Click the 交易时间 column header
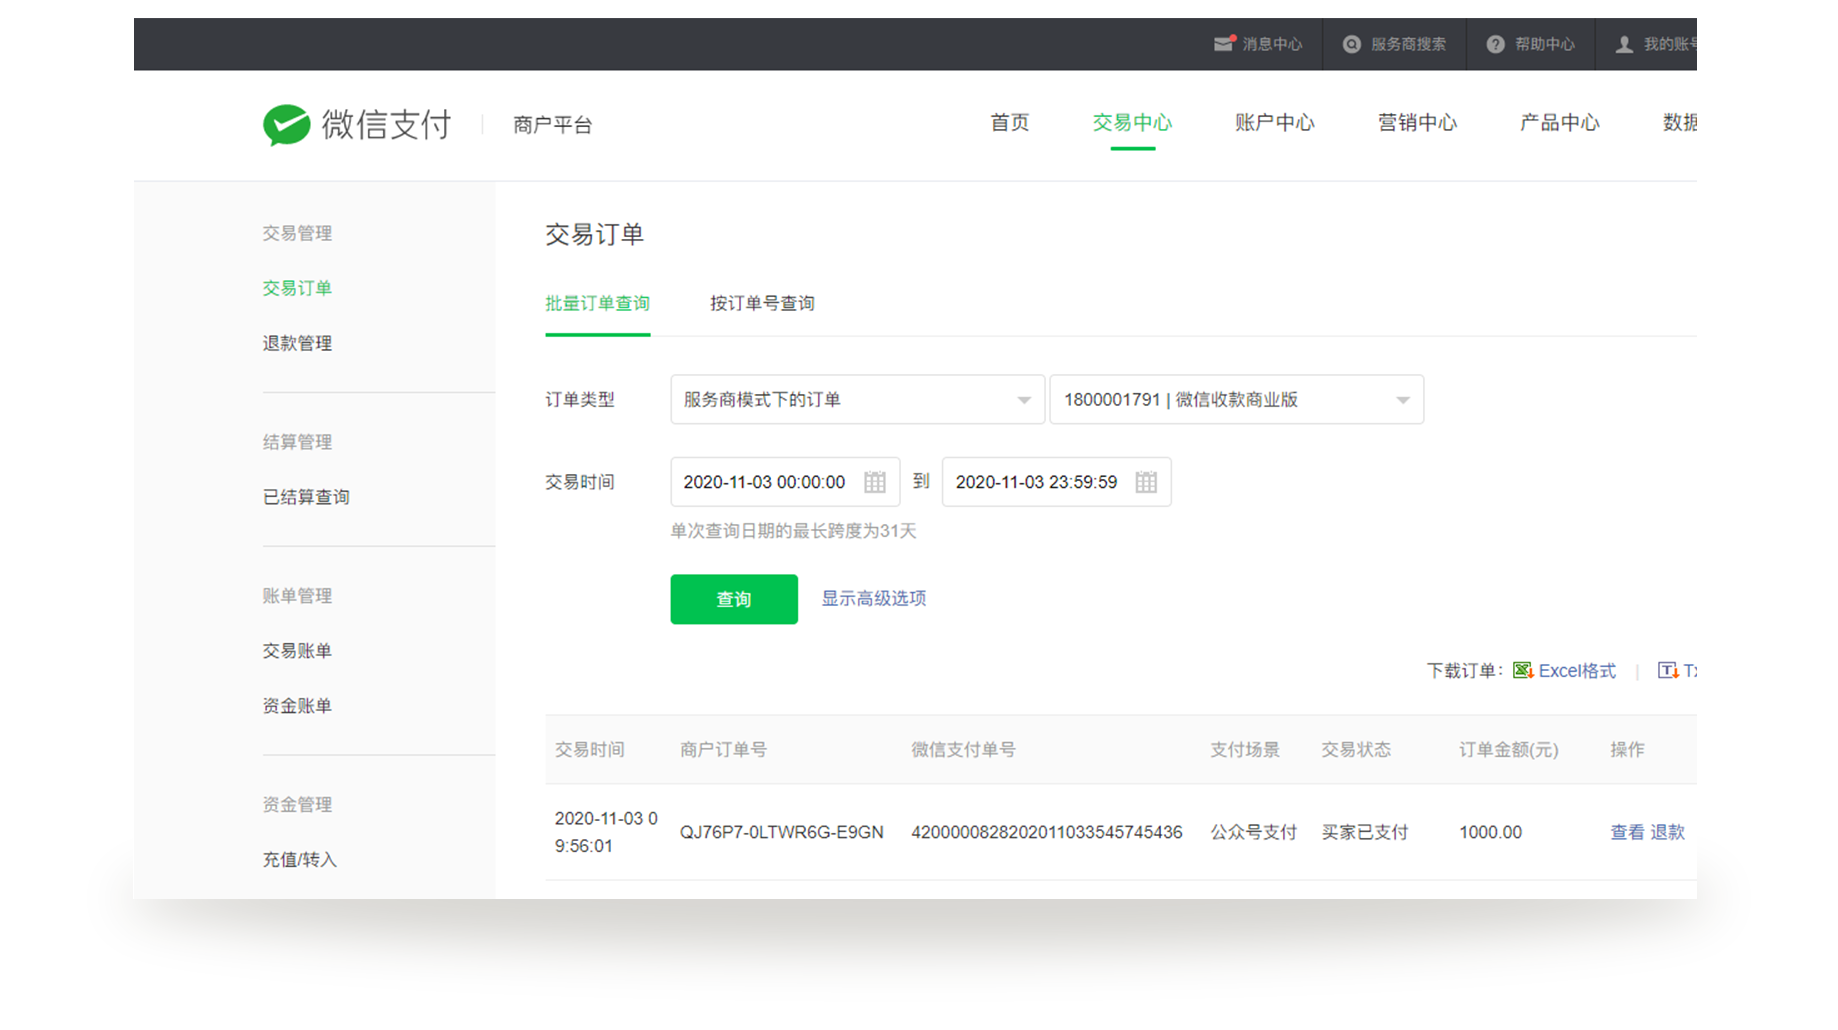The height and width of the screenshot is (1030, 1838). coord(590,749)
